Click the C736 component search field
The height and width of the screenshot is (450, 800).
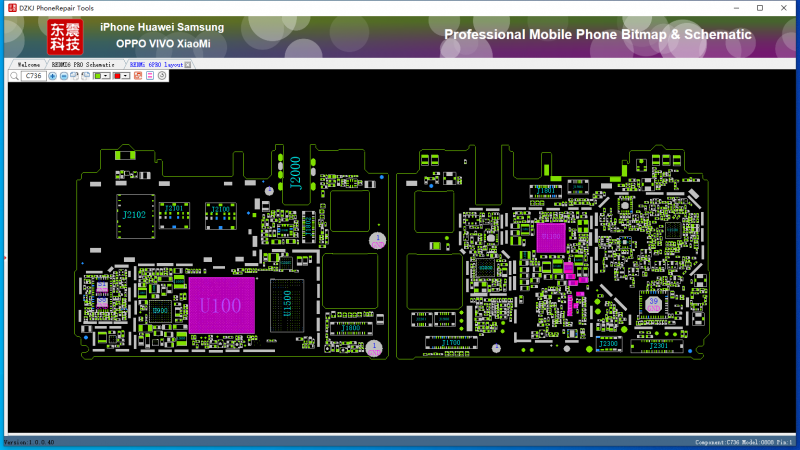[x=34, y=76]
